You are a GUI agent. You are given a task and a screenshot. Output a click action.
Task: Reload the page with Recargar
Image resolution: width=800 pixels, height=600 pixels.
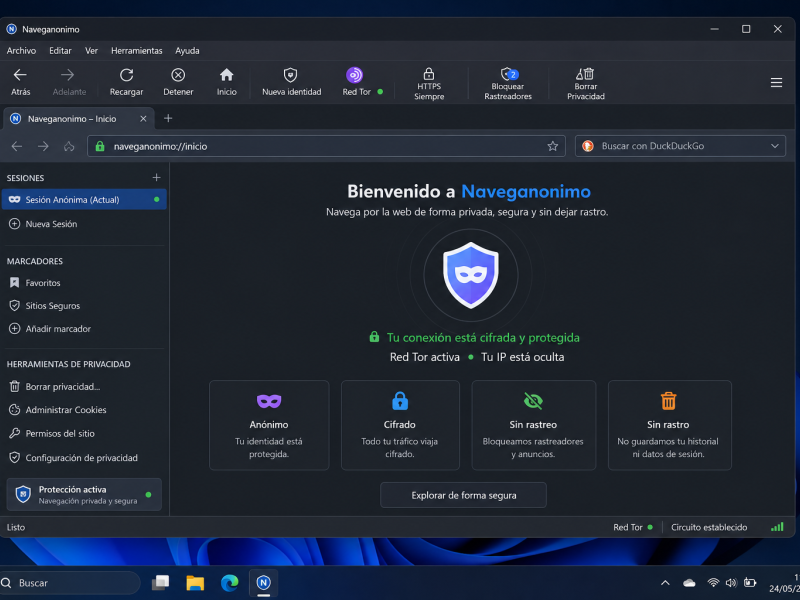(x=127, y=82)
